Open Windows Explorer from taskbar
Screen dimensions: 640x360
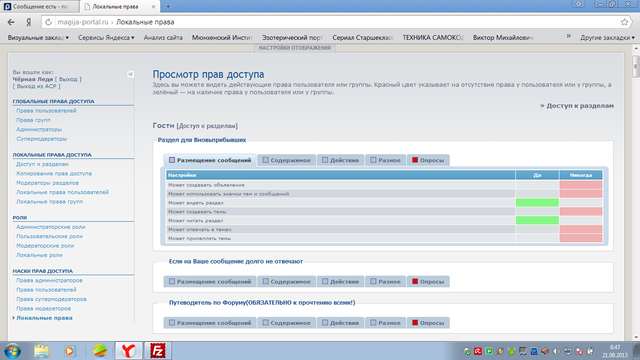tap(41, 351)
